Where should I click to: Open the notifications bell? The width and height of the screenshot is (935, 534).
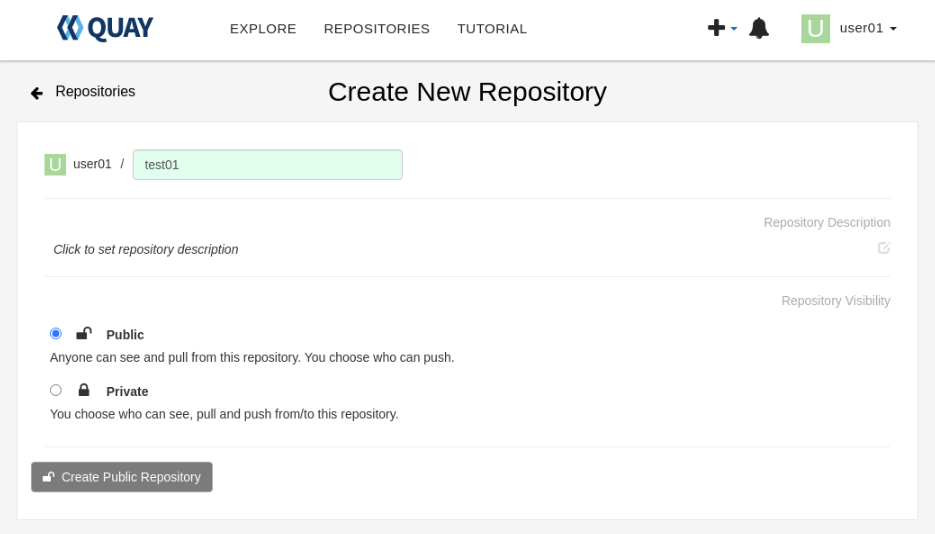pyautogui.click(x=759, y=28)
